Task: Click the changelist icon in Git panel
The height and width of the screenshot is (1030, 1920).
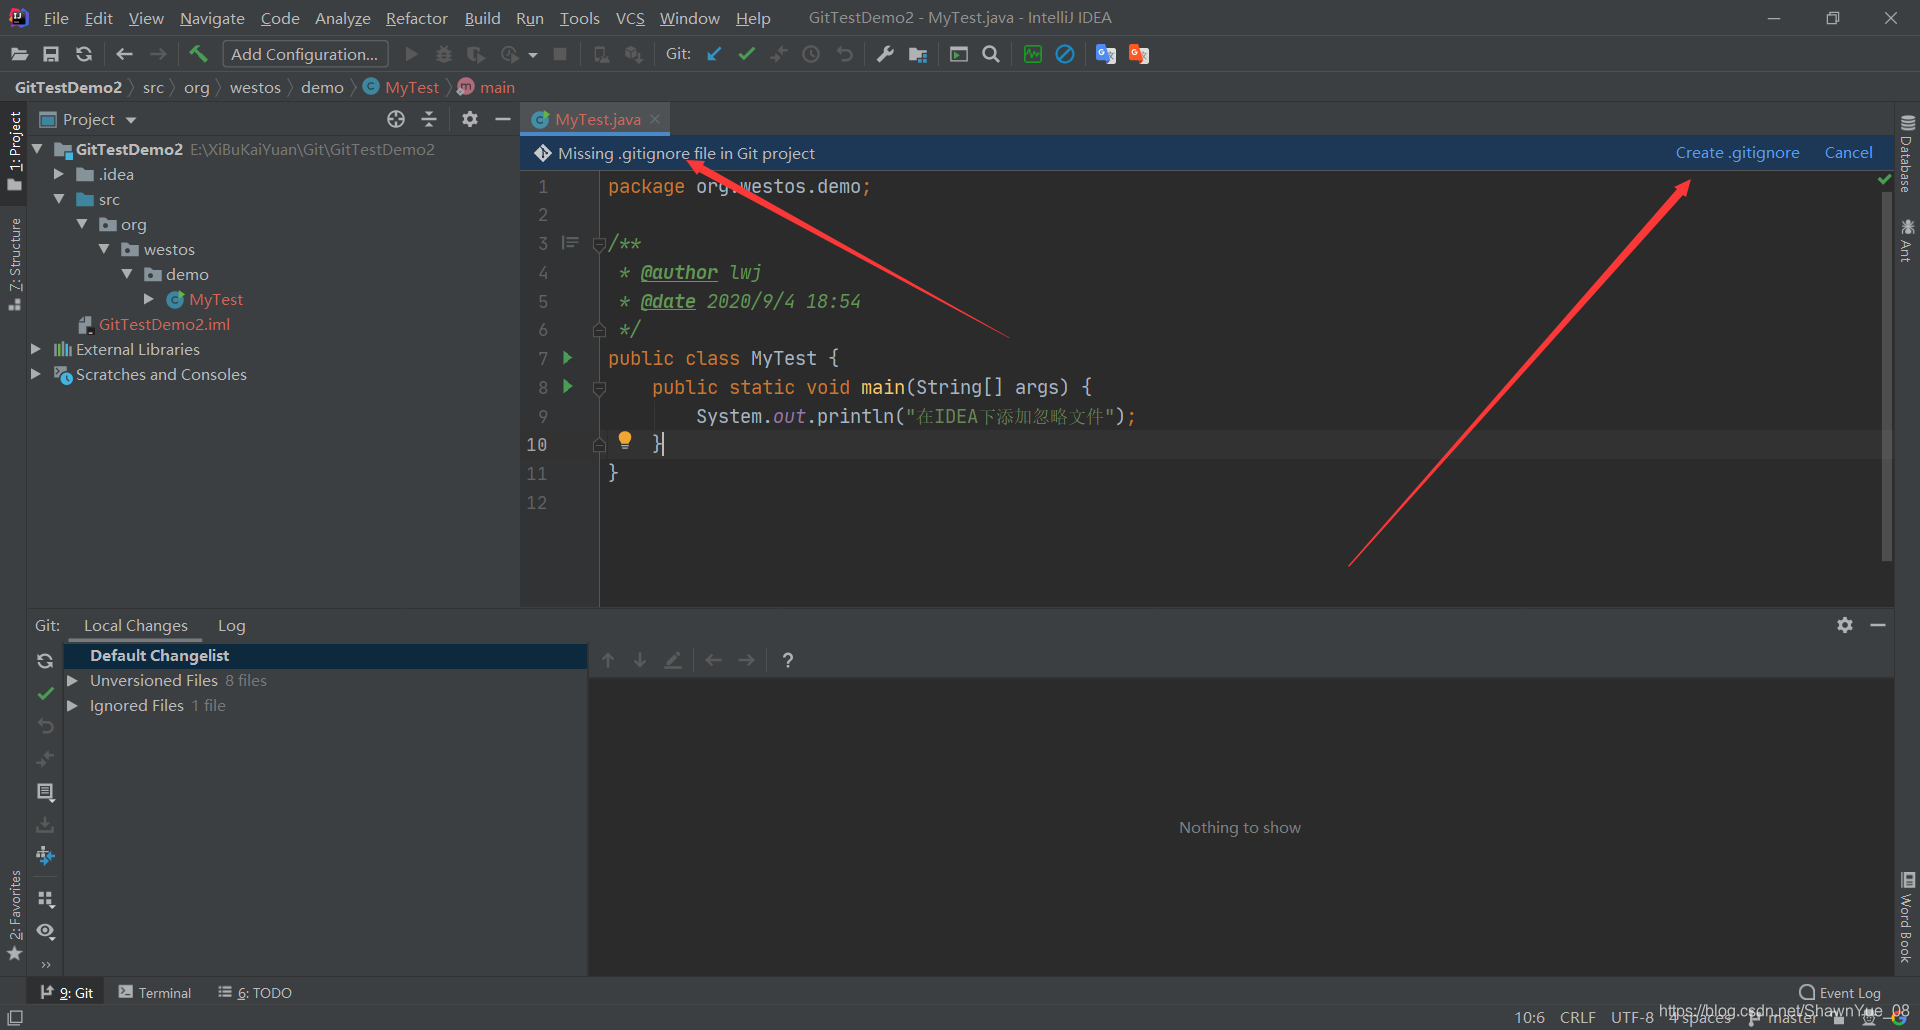Action: point(45,792)
